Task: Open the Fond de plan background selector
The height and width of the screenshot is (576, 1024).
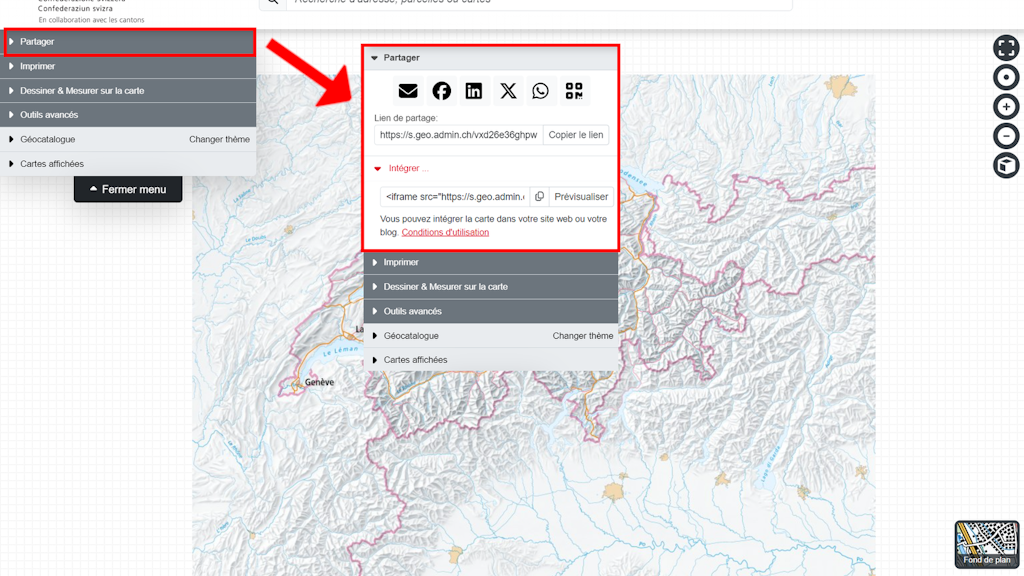Action: 987,545
